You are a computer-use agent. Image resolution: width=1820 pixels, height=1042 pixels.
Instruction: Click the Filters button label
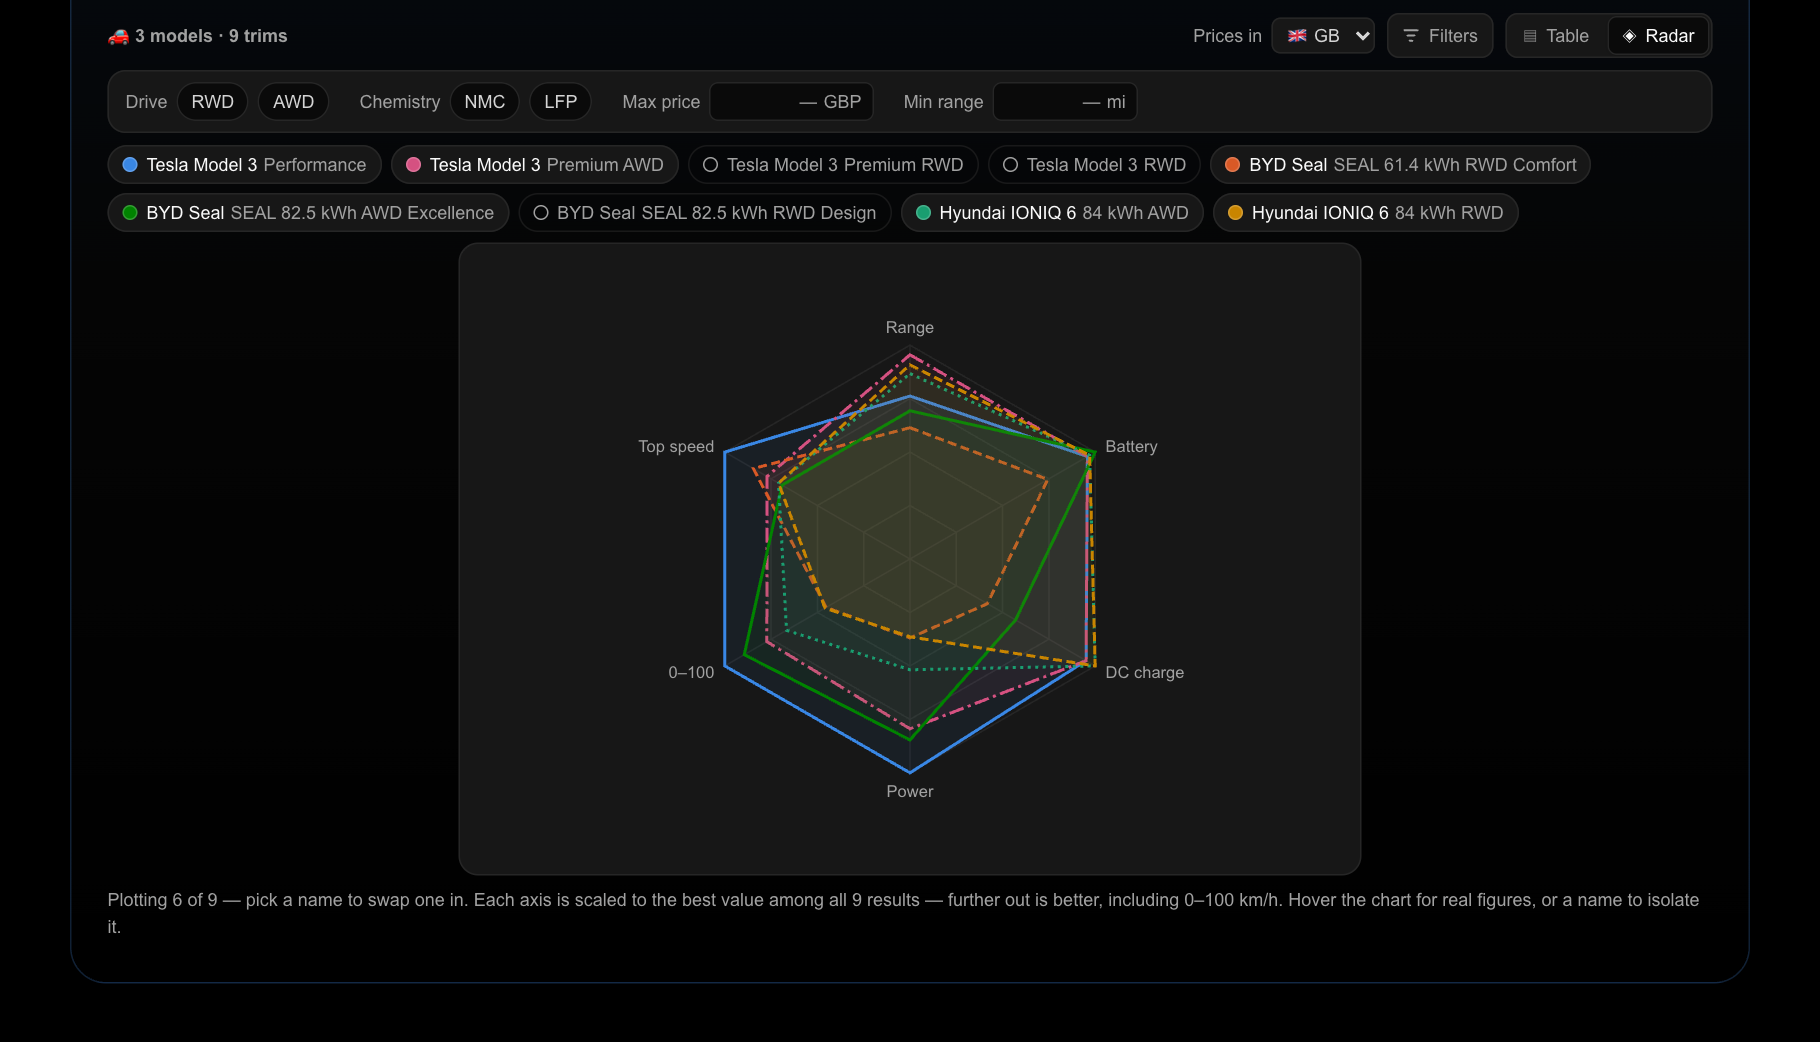pyautogui.click(x=1453, y=36)
